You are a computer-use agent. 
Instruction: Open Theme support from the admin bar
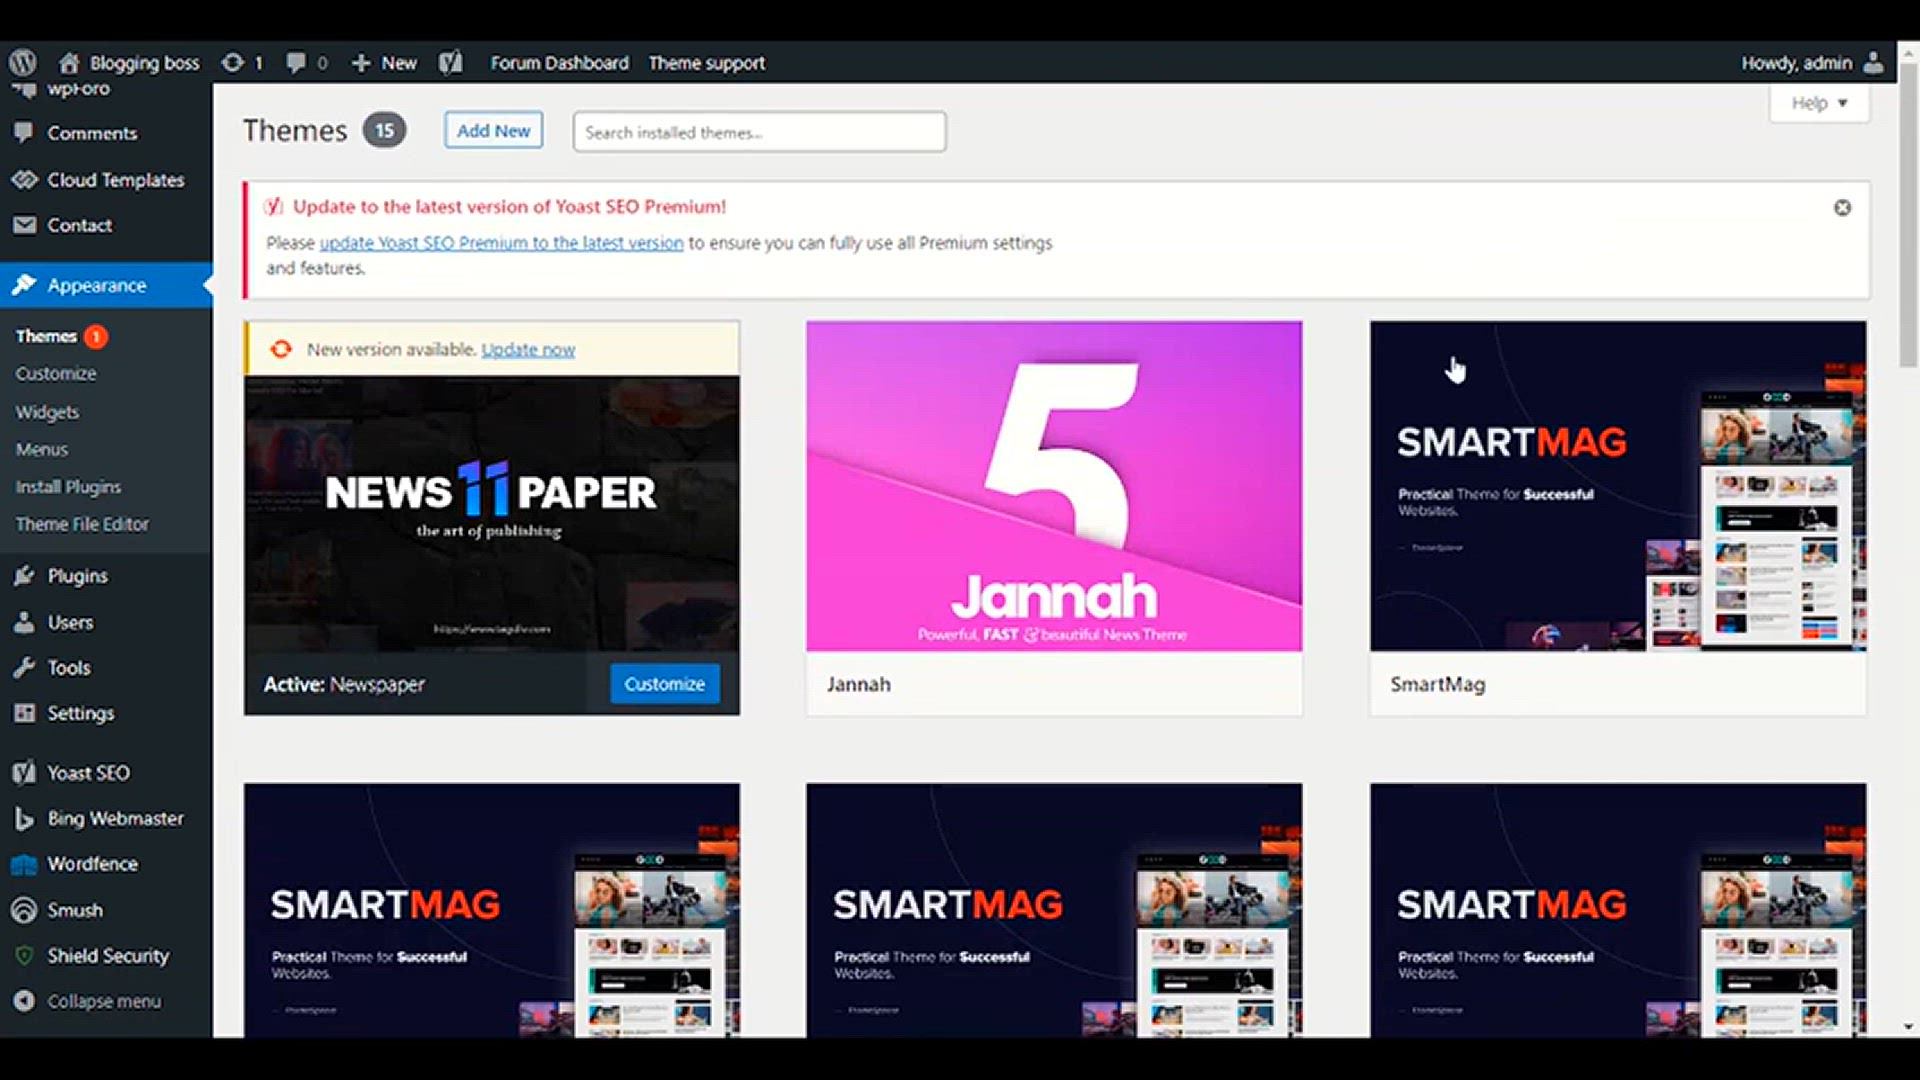(706, 62)
